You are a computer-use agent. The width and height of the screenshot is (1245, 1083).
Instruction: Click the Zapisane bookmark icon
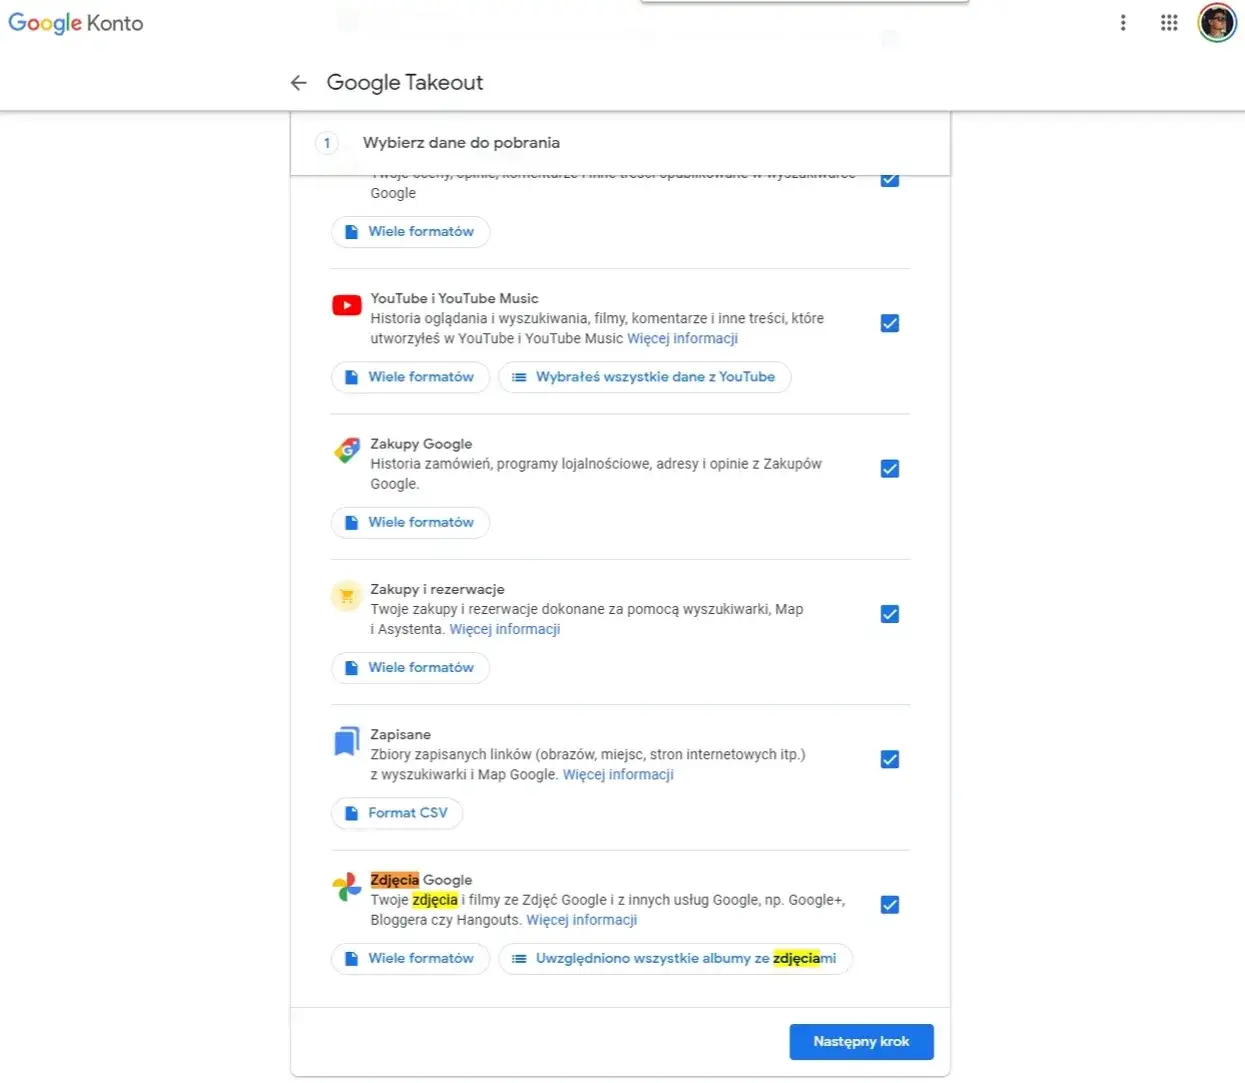coord(346,740)
